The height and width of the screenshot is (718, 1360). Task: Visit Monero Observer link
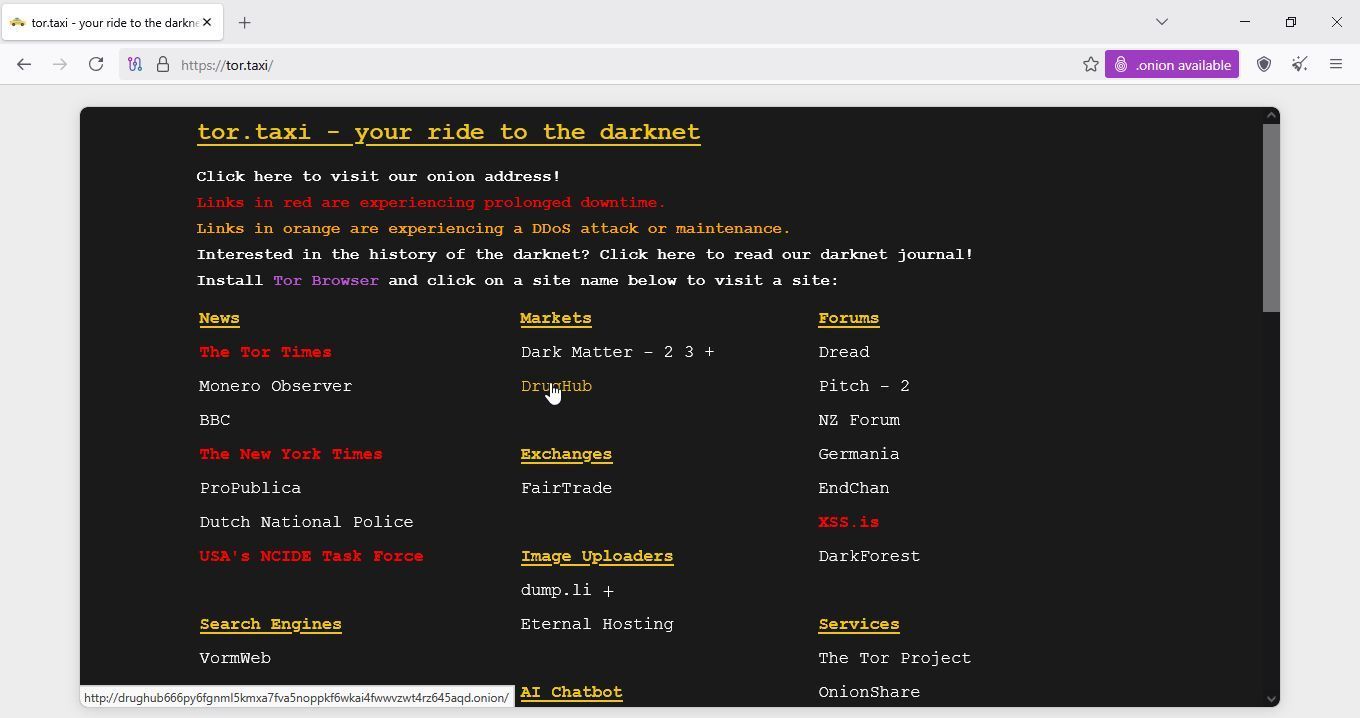[x=275, y=386]
